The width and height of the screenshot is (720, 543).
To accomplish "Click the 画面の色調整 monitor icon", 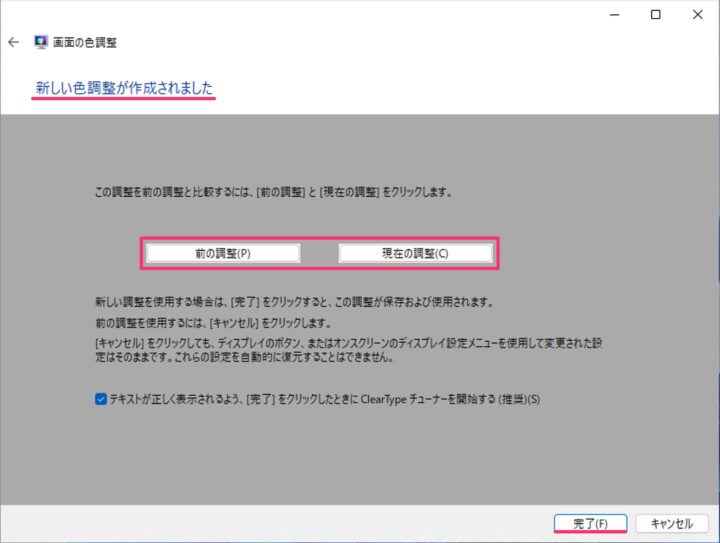I will (41, 42).
